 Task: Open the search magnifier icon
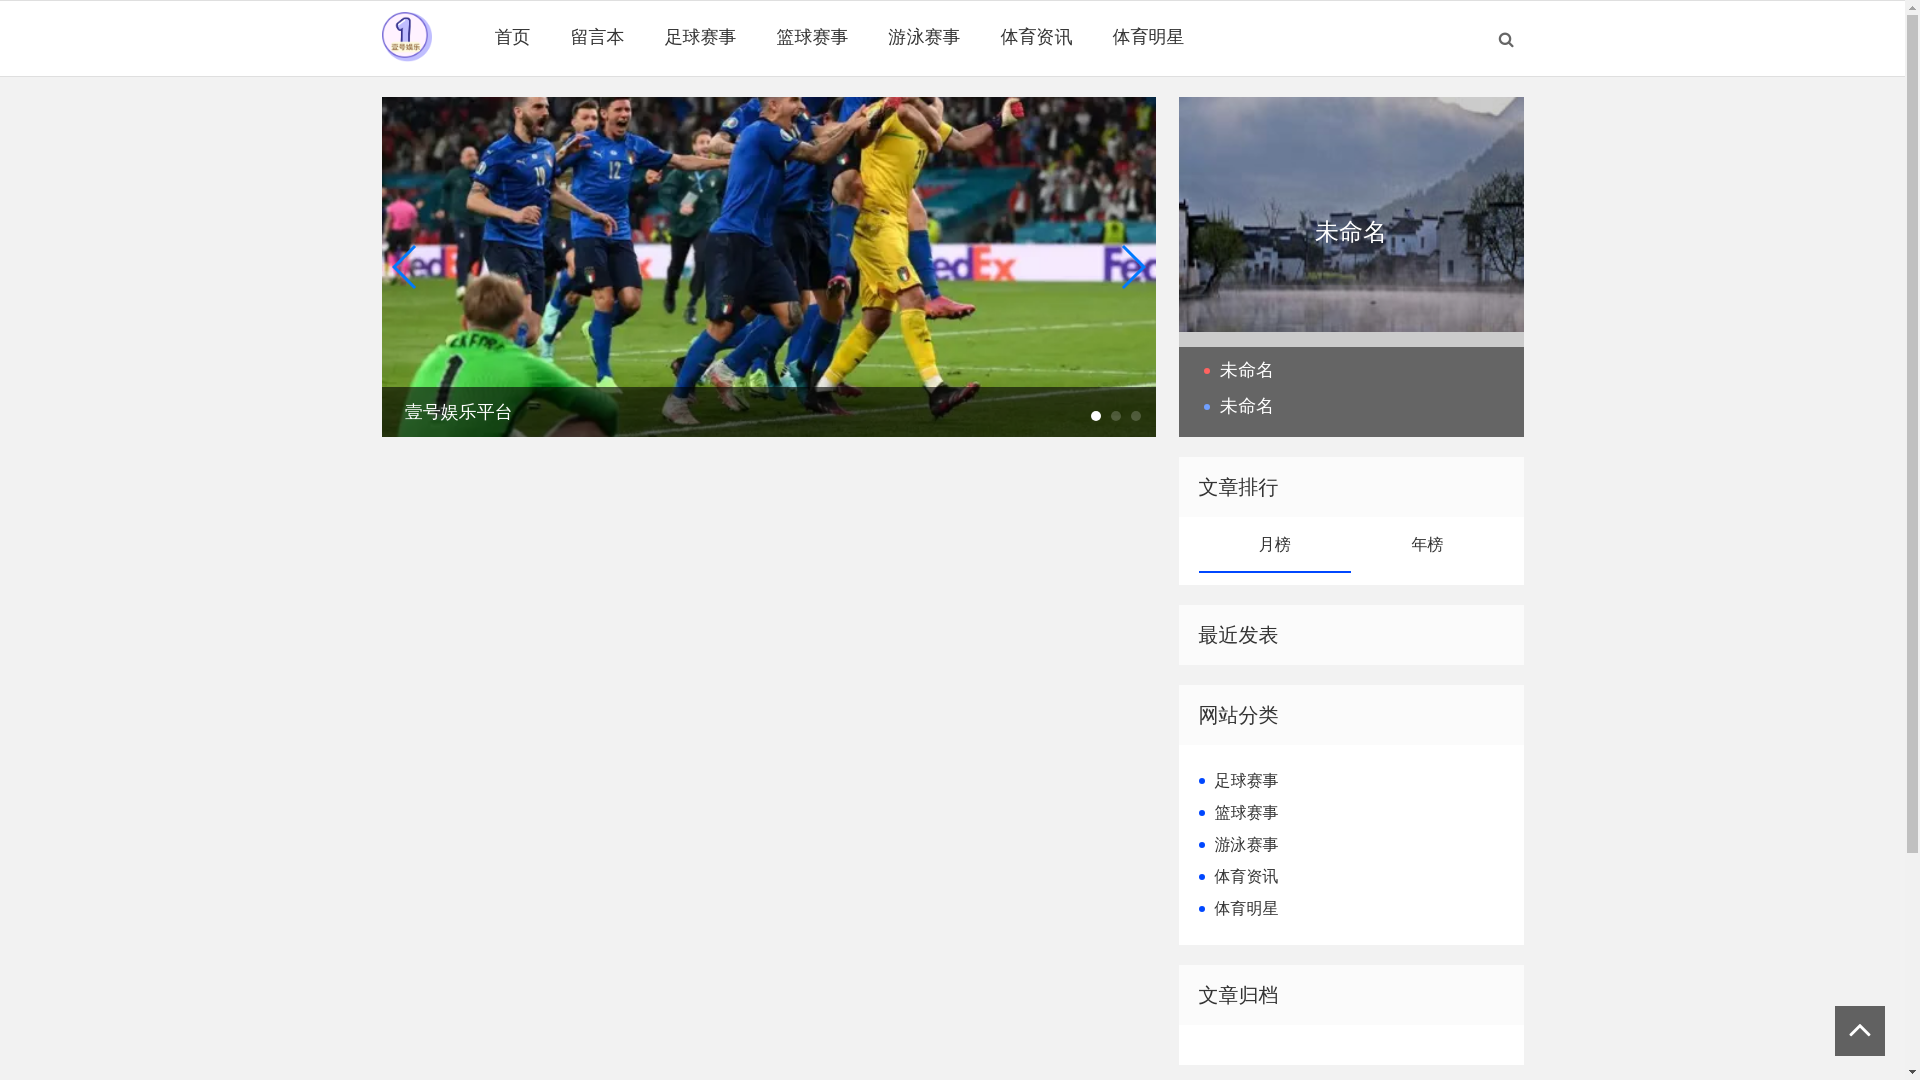click(x=1505, y=40)
